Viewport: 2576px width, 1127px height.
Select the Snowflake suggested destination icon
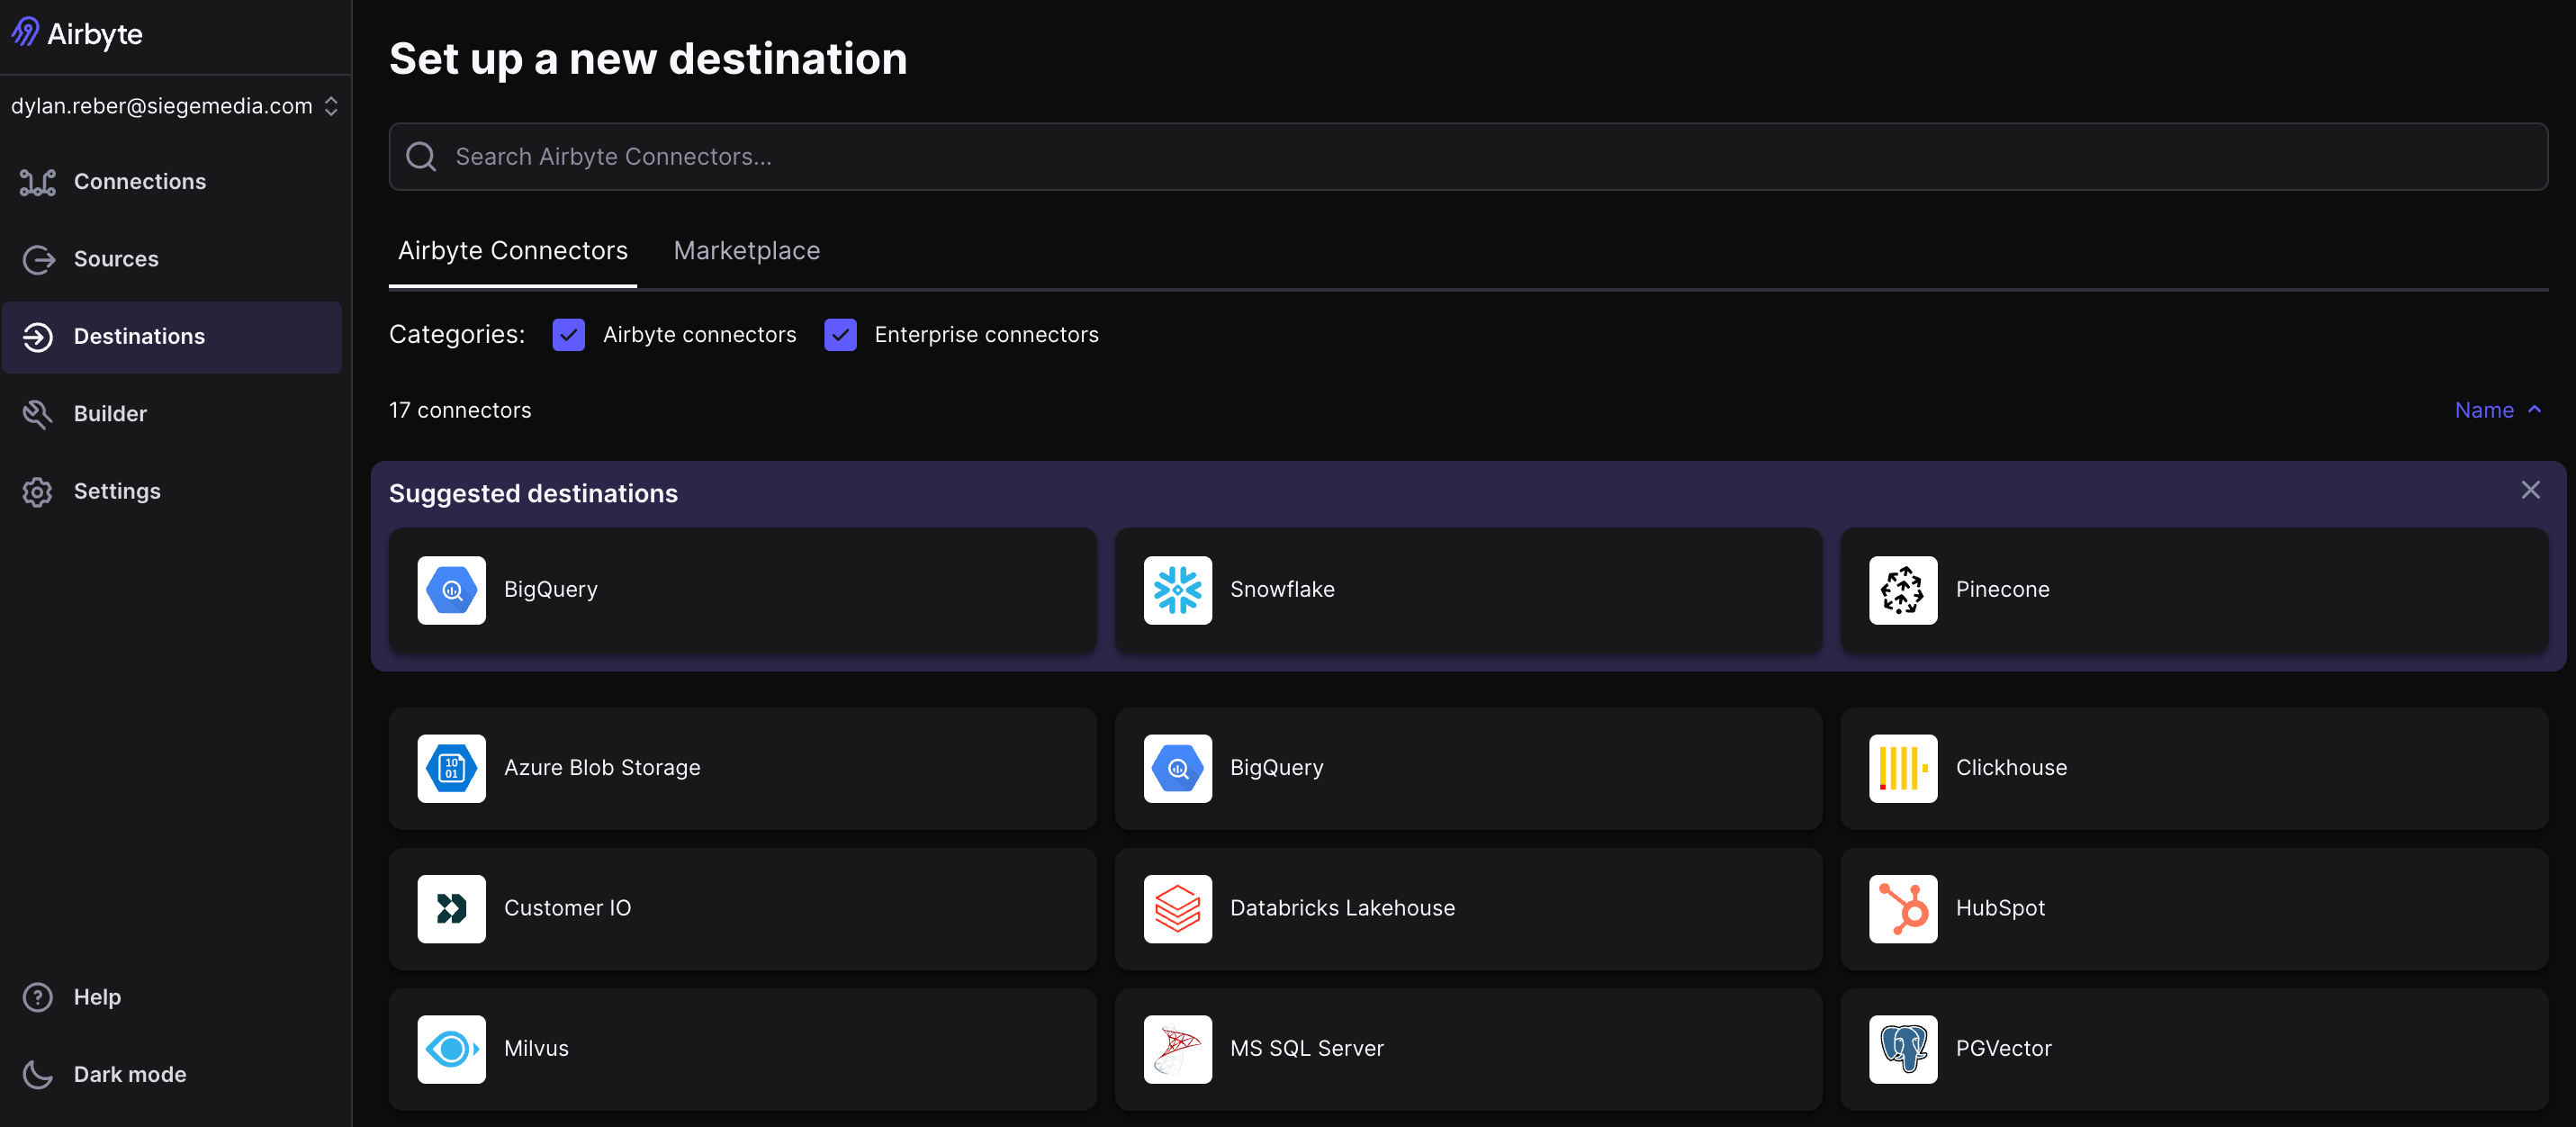pos(1177,590)
